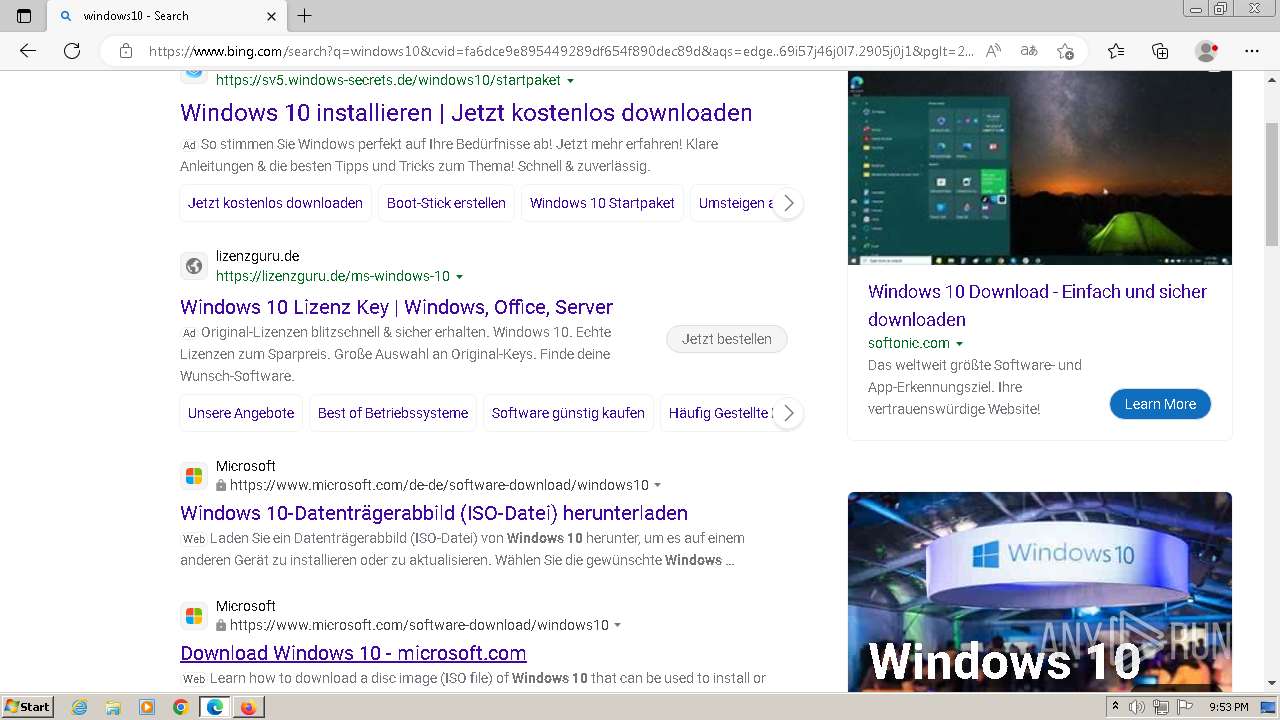The image size is (1280, 720).
Task: Show more sitelinks next to Umsteigen
Action: coord(788,203)
